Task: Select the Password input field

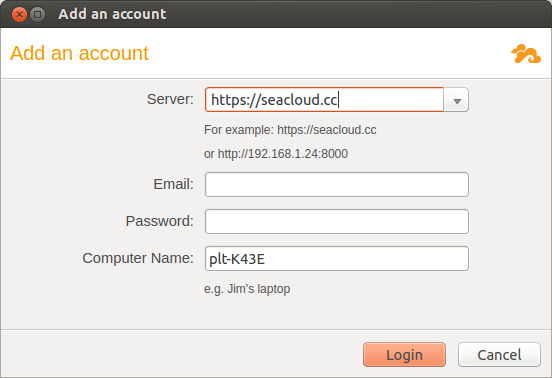Action: pyautogui.click(x=337, y=221)
